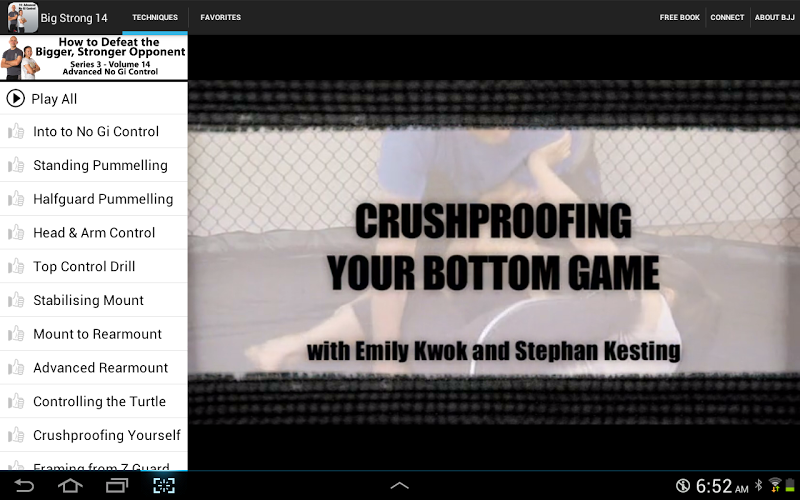
Task: Toggle thumbs-up for Crushproofing Yourself
Action: pos(16,435)
